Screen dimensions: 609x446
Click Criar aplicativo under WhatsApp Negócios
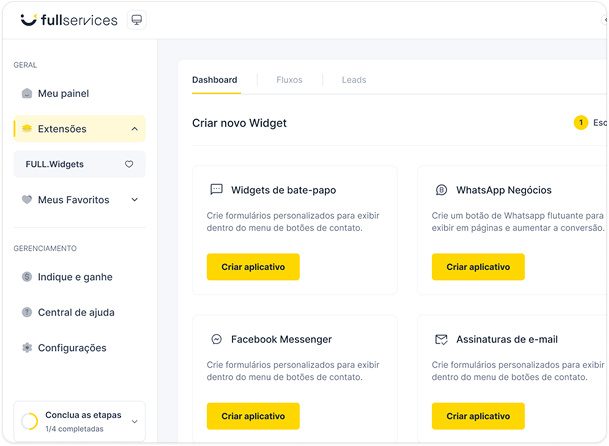tap(478, 267)
